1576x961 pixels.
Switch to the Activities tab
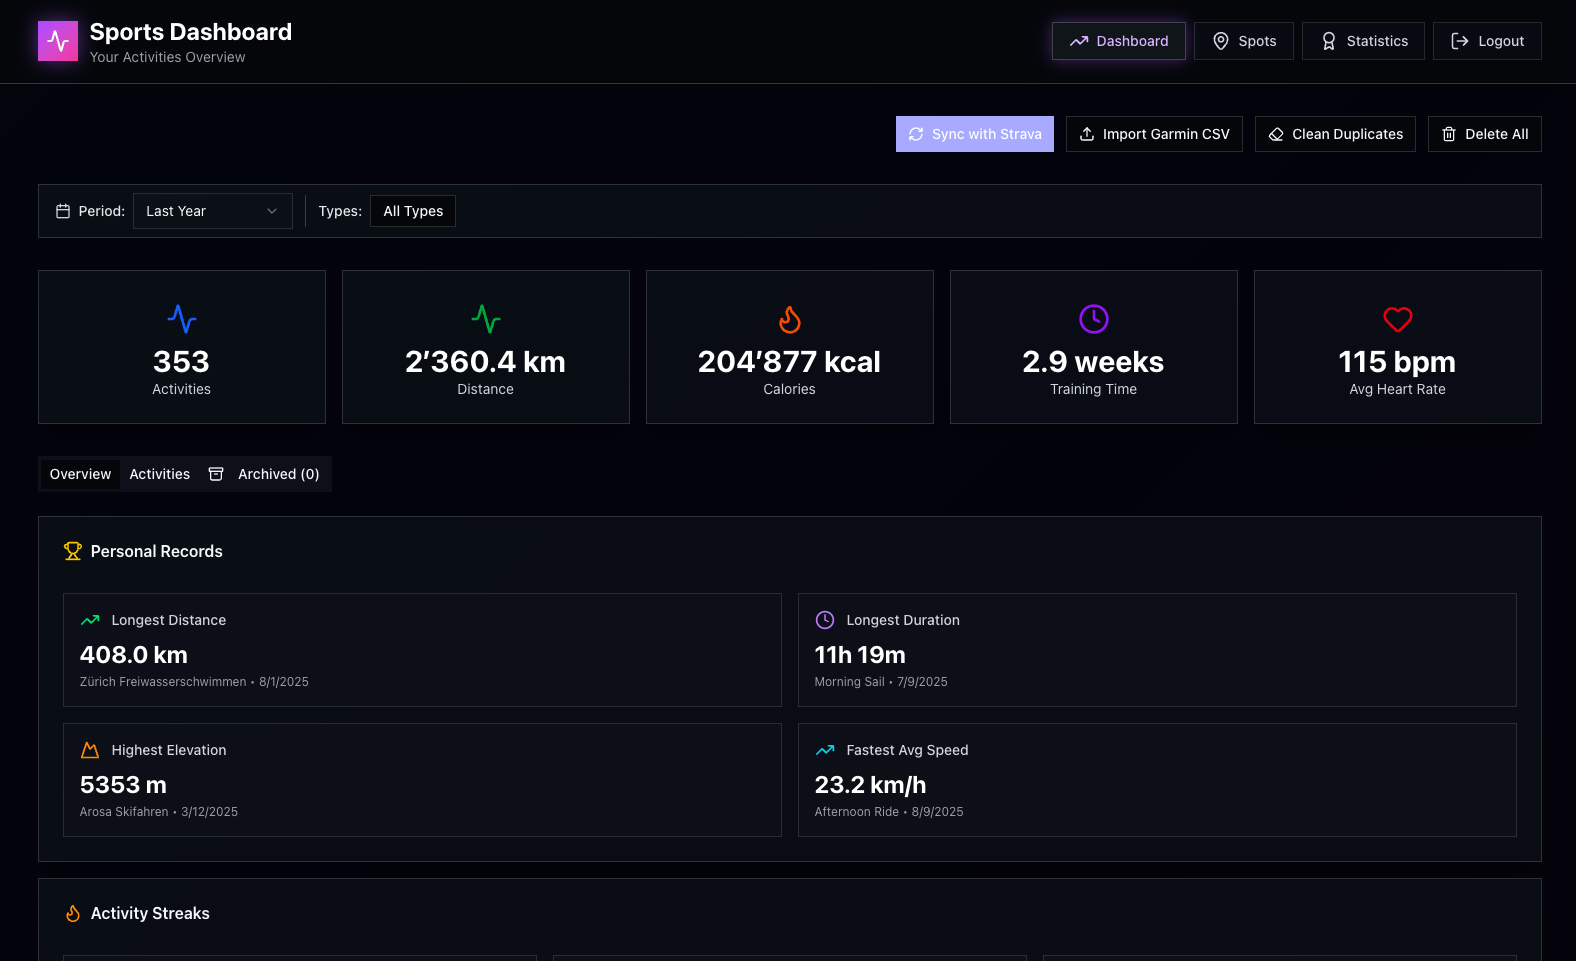click(x=159, y=474)
